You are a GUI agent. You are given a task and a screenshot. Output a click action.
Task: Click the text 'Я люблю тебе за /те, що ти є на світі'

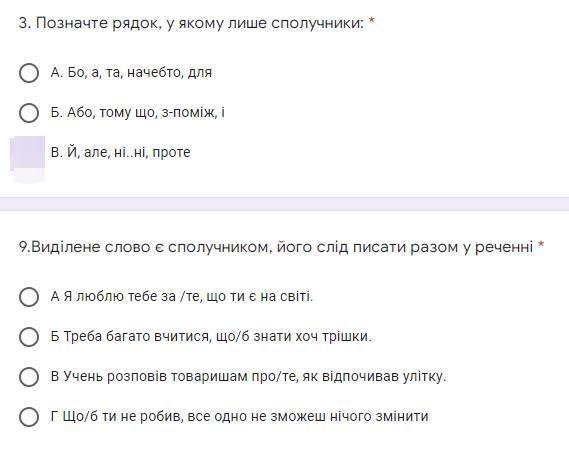pyautogui.click(x=188, y=296)
